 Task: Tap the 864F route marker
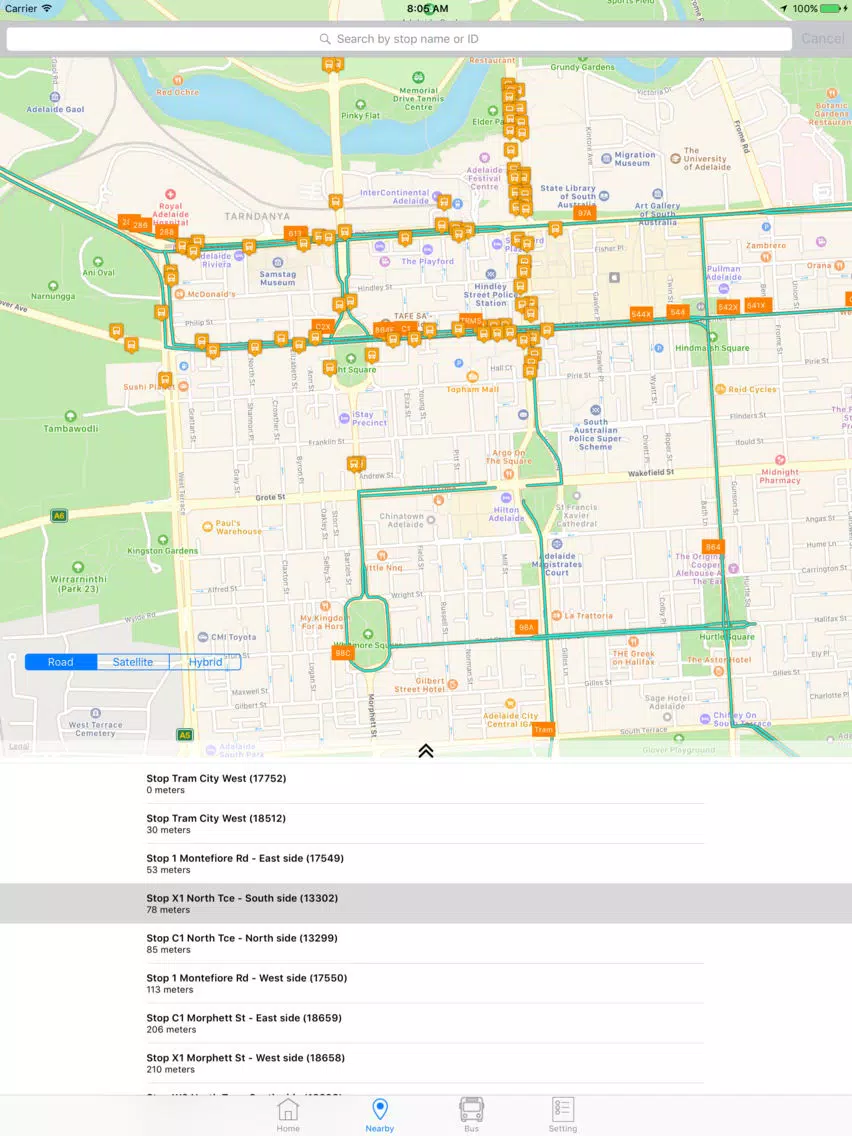coord(384,330)
